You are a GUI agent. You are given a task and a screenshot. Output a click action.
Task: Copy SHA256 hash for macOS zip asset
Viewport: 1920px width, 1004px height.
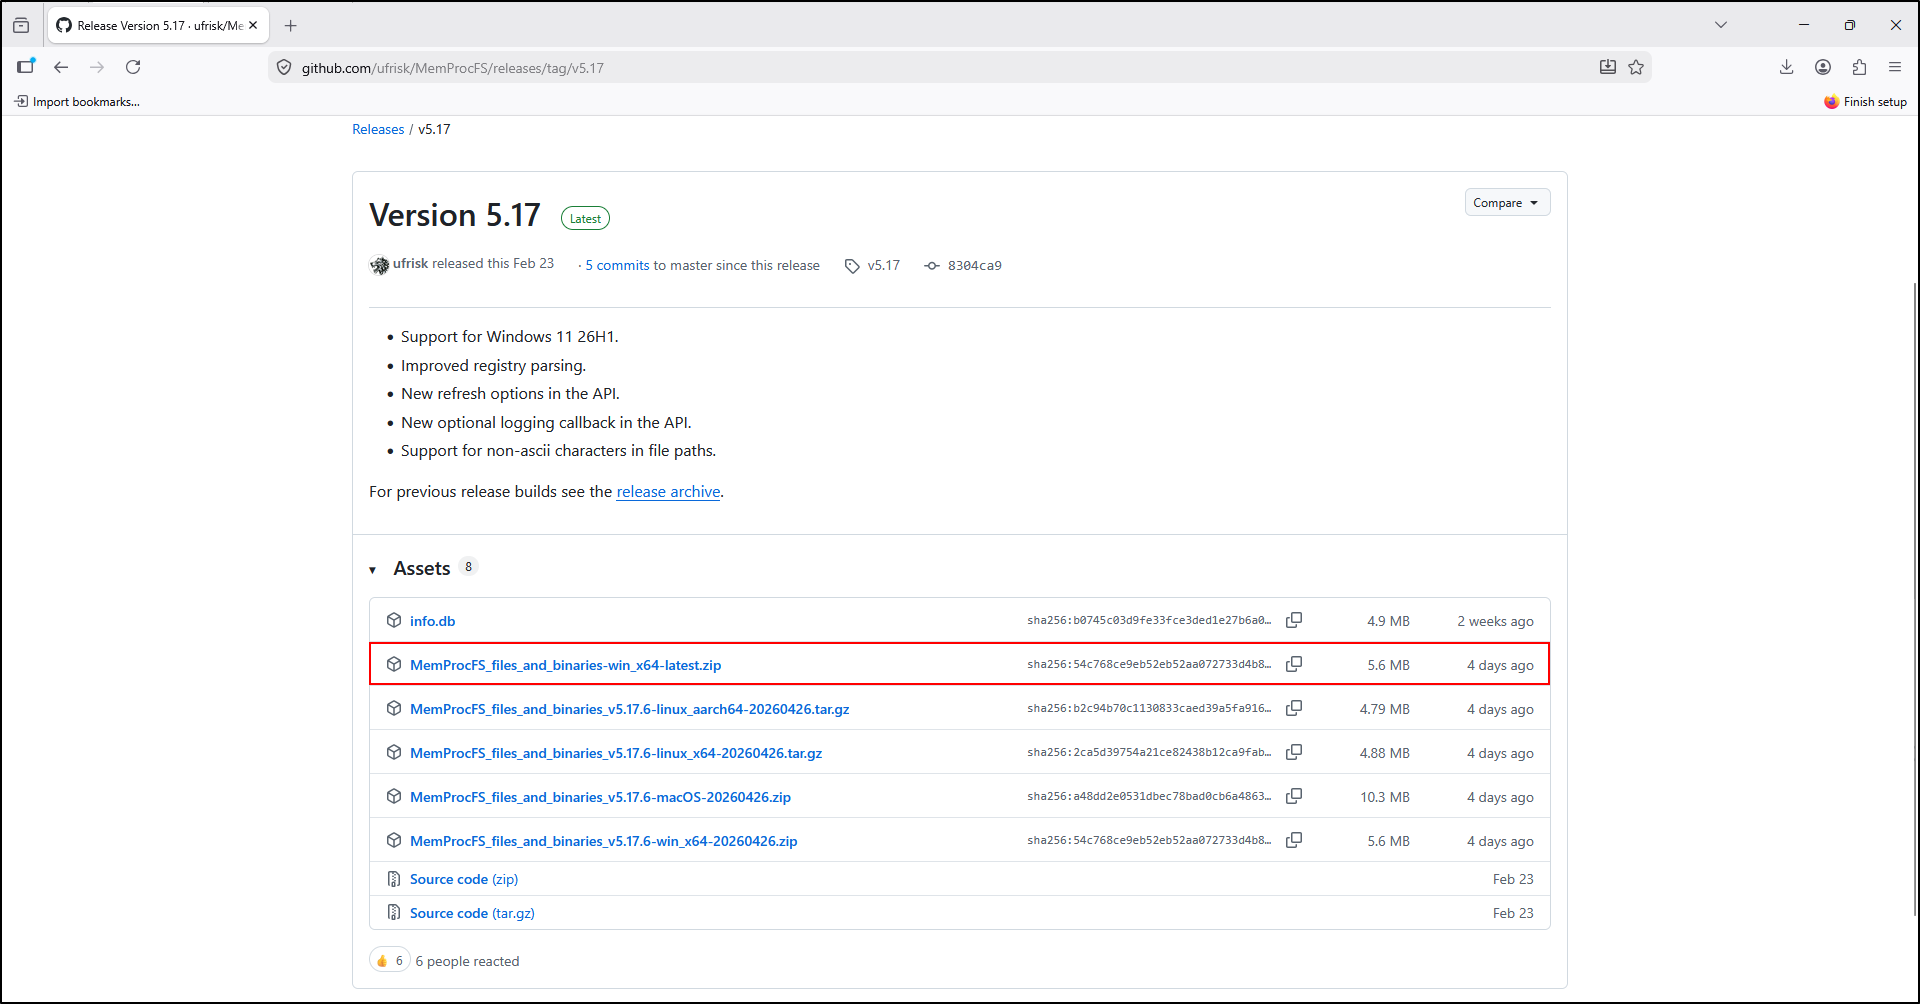(x=1294, y=796)
